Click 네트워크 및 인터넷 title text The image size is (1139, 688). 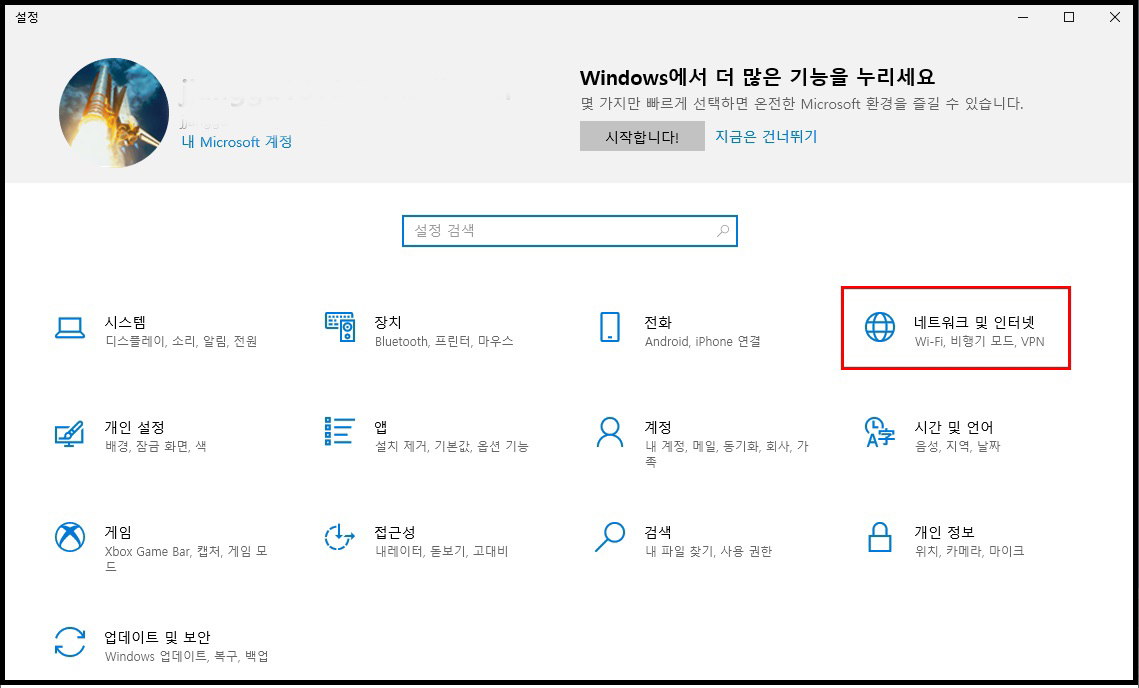(x=974, y=322)
